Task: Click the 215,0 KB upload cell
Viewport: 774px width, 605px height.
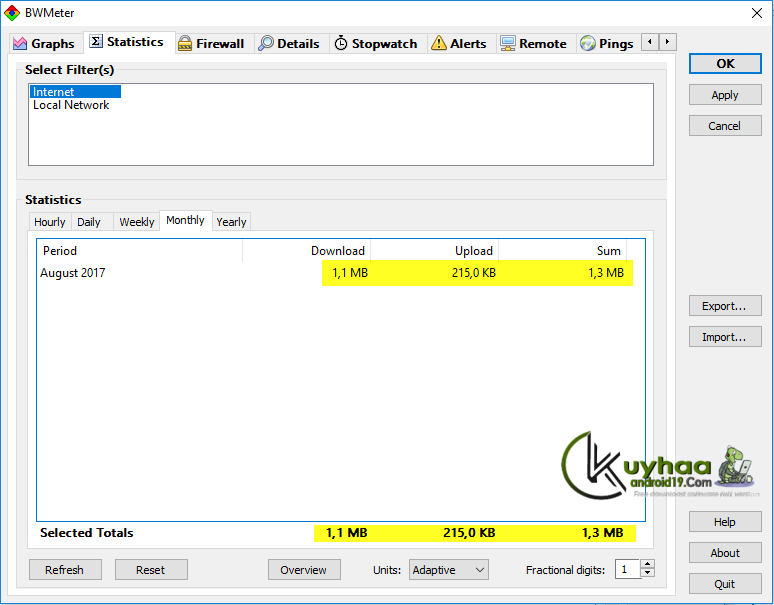Action: tap(474, 273)
